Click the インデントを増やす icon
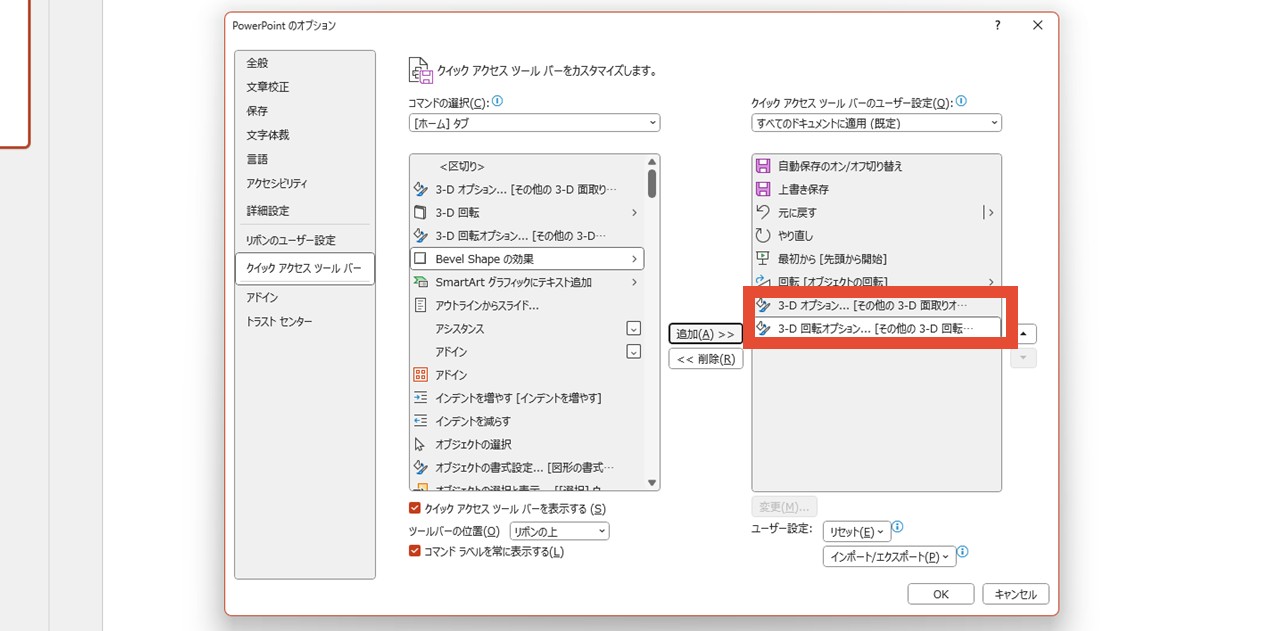Viewport: 1280px width, 631px height. (420, 398)
